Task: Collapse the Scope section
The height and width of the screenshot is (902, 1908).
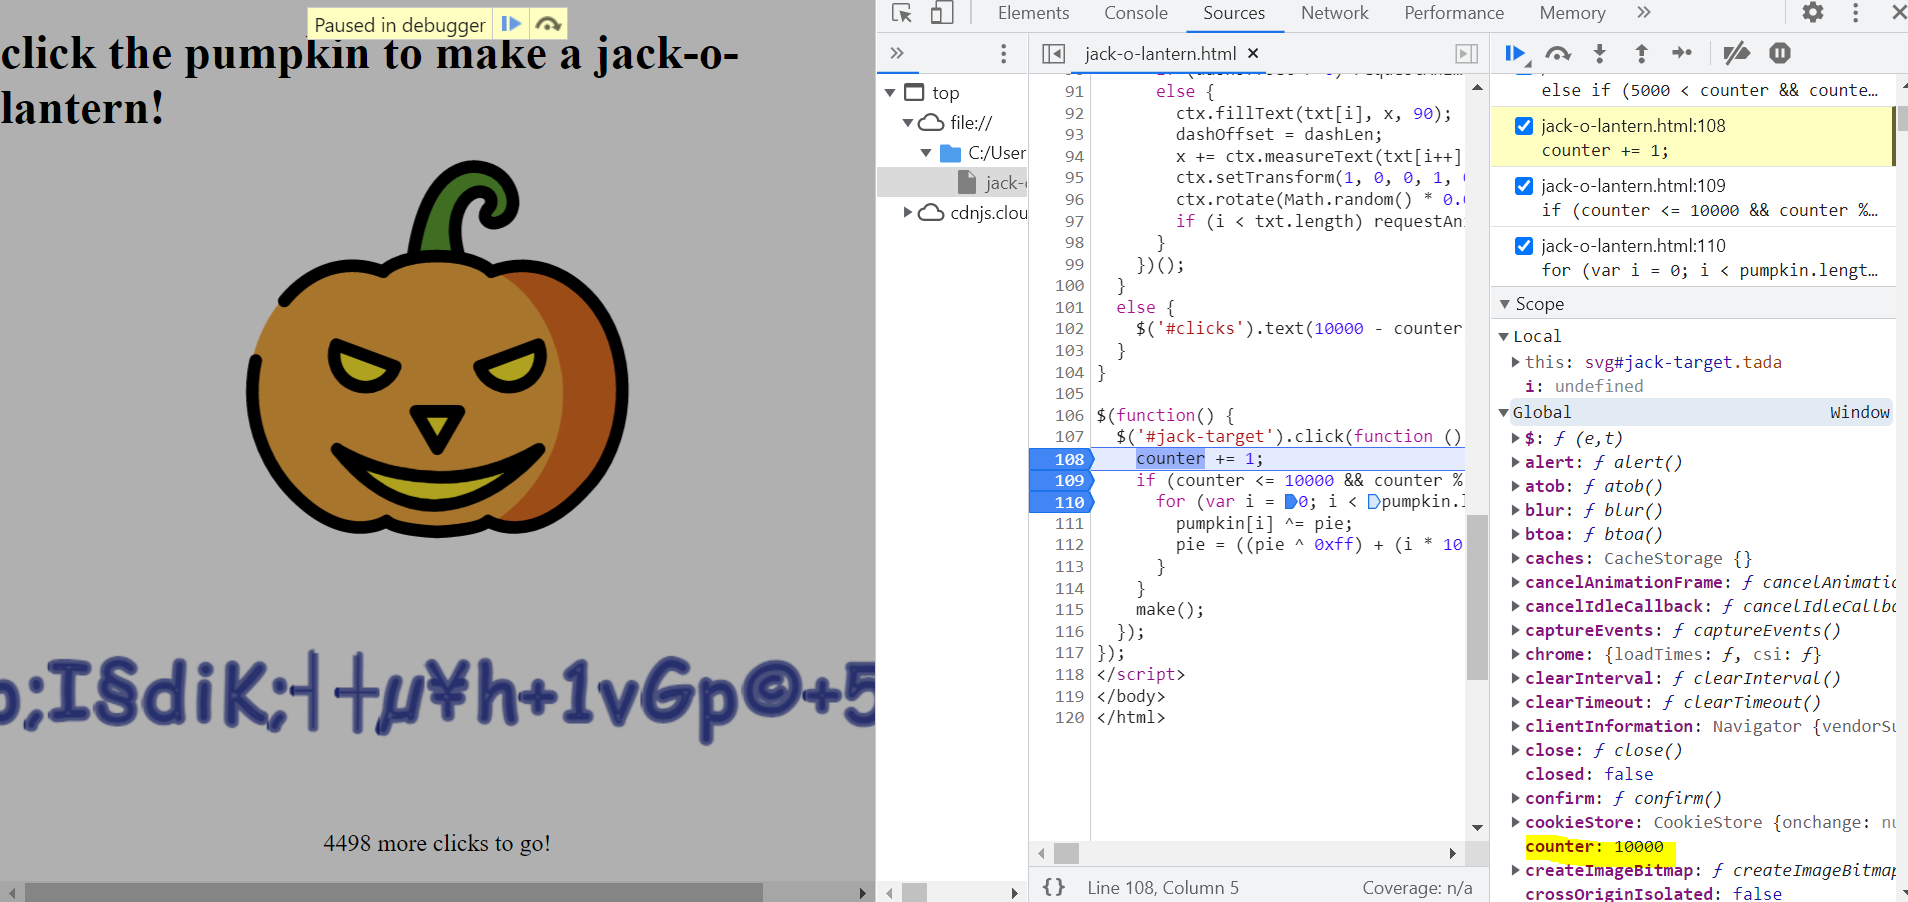Action: (1504, 304)
